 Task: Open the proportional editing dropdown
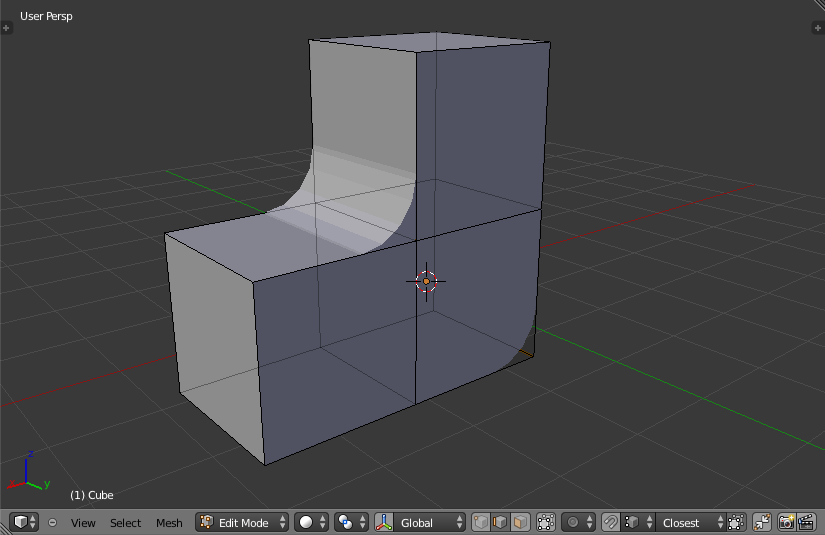(578, 522)
